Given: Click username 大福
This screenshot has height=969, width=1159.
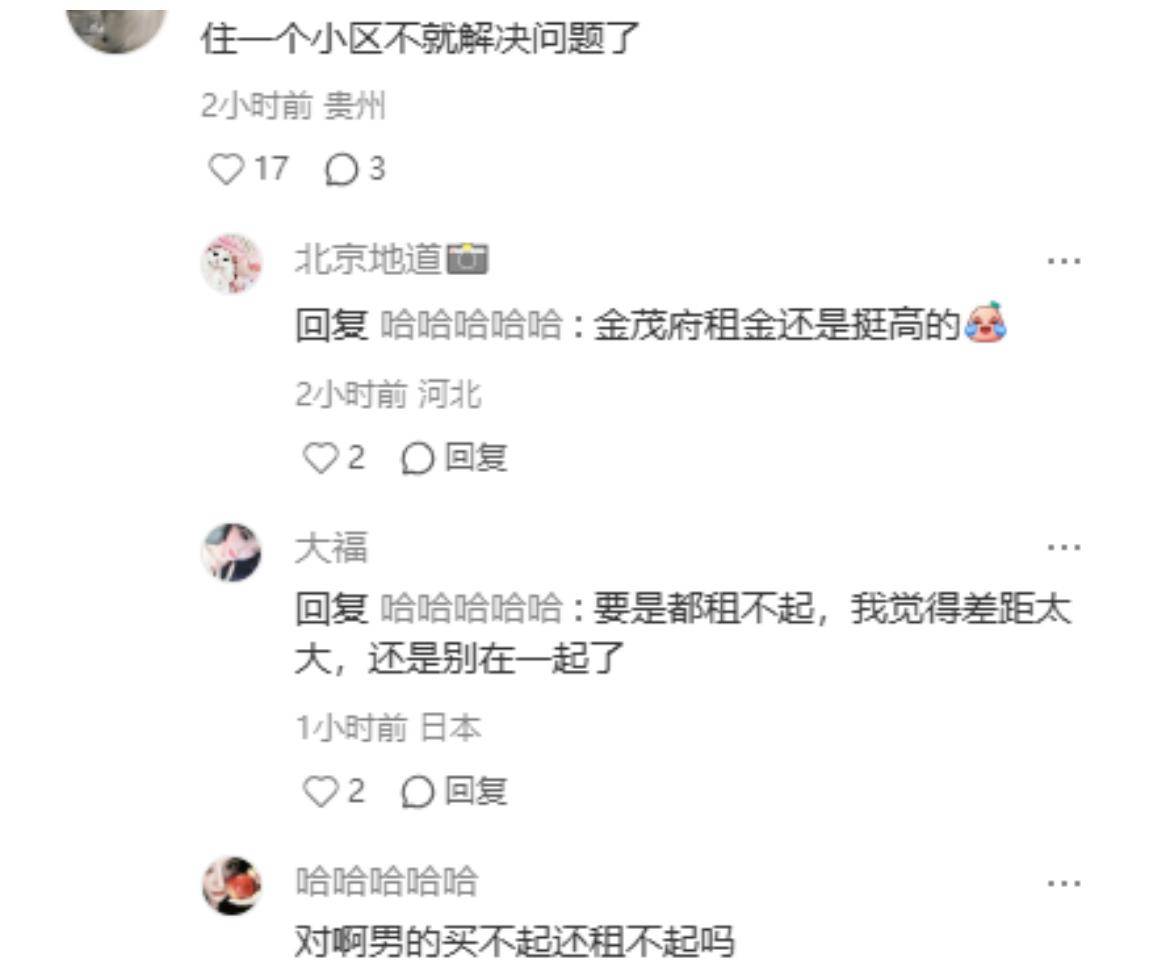Looking at the screenshot, I should click(331, 548).
